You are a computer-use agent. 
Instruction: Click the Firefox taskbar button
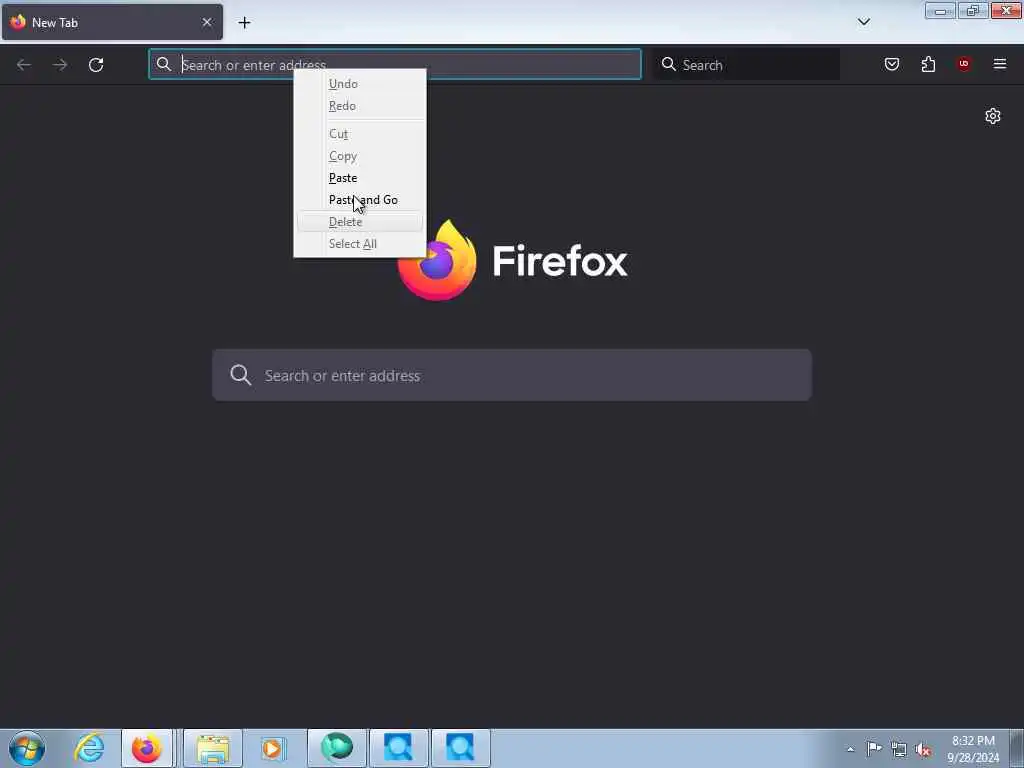pyautogui.click(x=147, y=748)
